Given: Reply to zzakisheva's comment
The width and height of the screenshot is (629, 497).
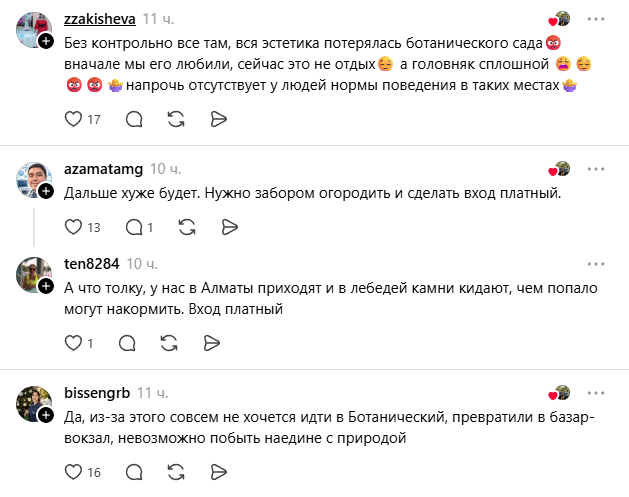Looking at the screenshot, I should [134, 119].
